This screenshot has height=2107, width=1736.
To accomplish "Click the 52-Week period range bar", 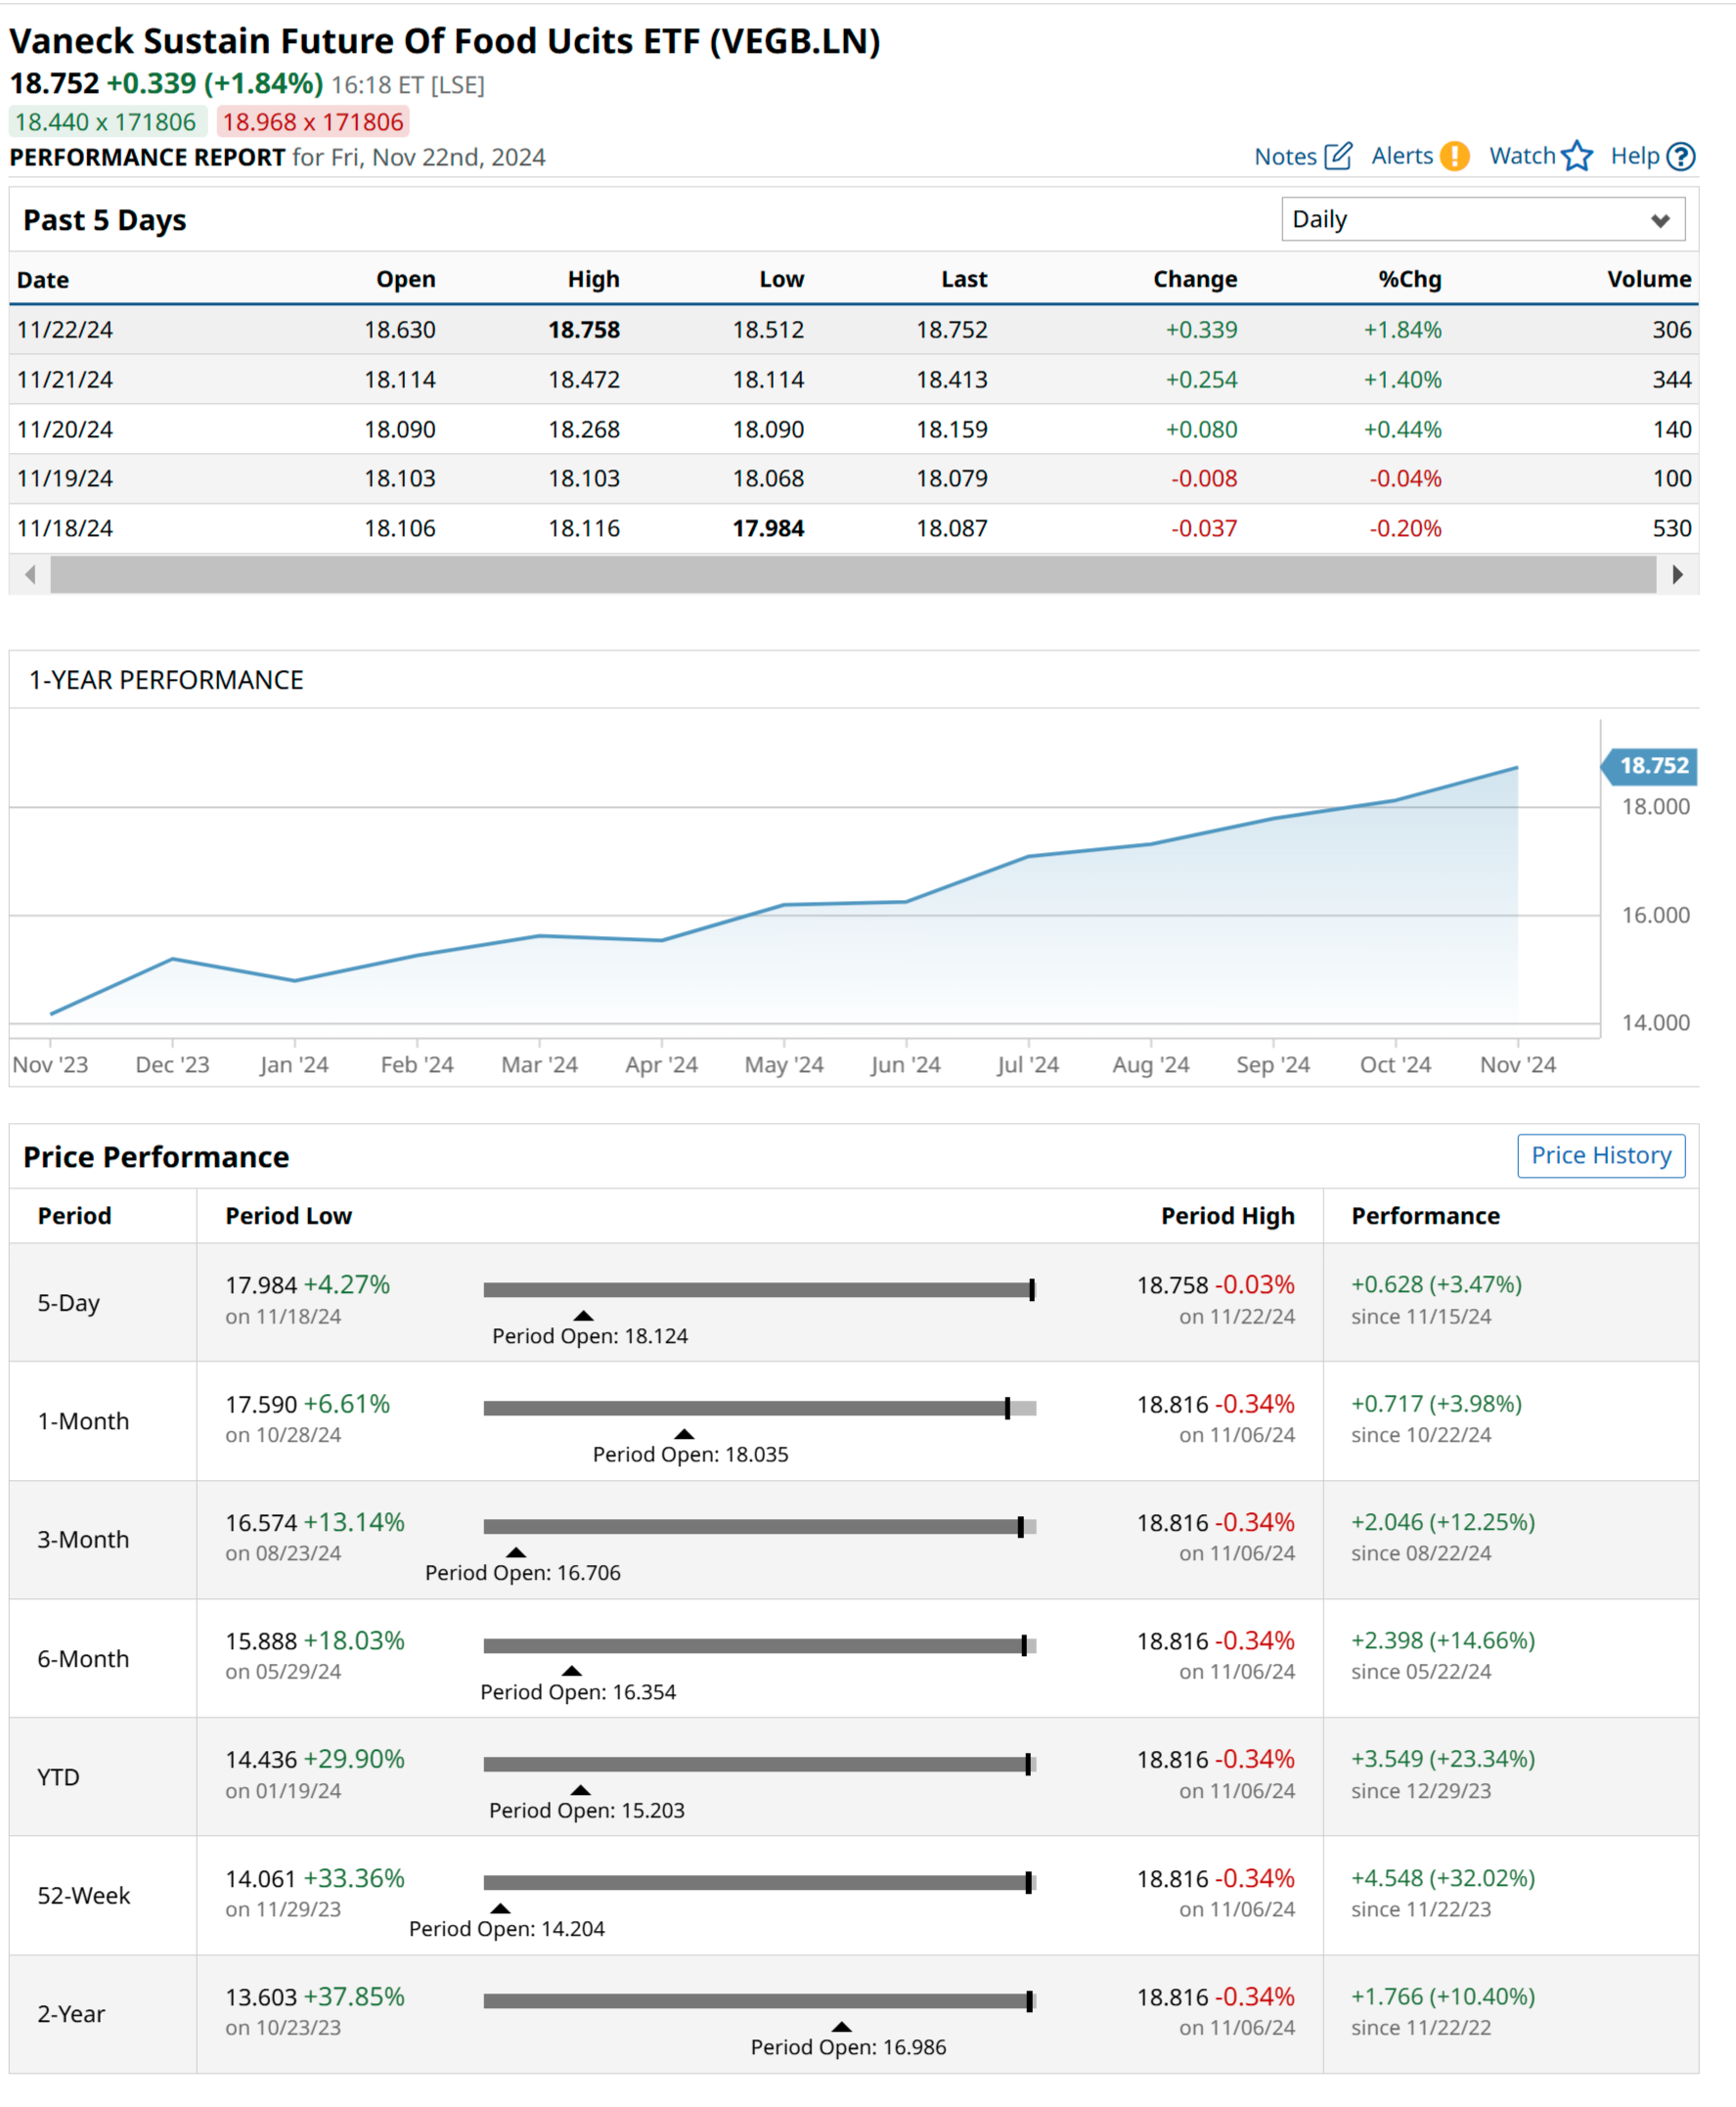I will click(759, 1882).
